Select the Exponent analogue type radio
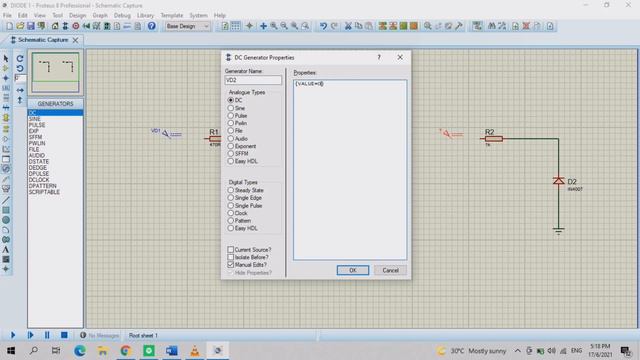The width and height of the screenshot is (640, 360). (231, 146)
